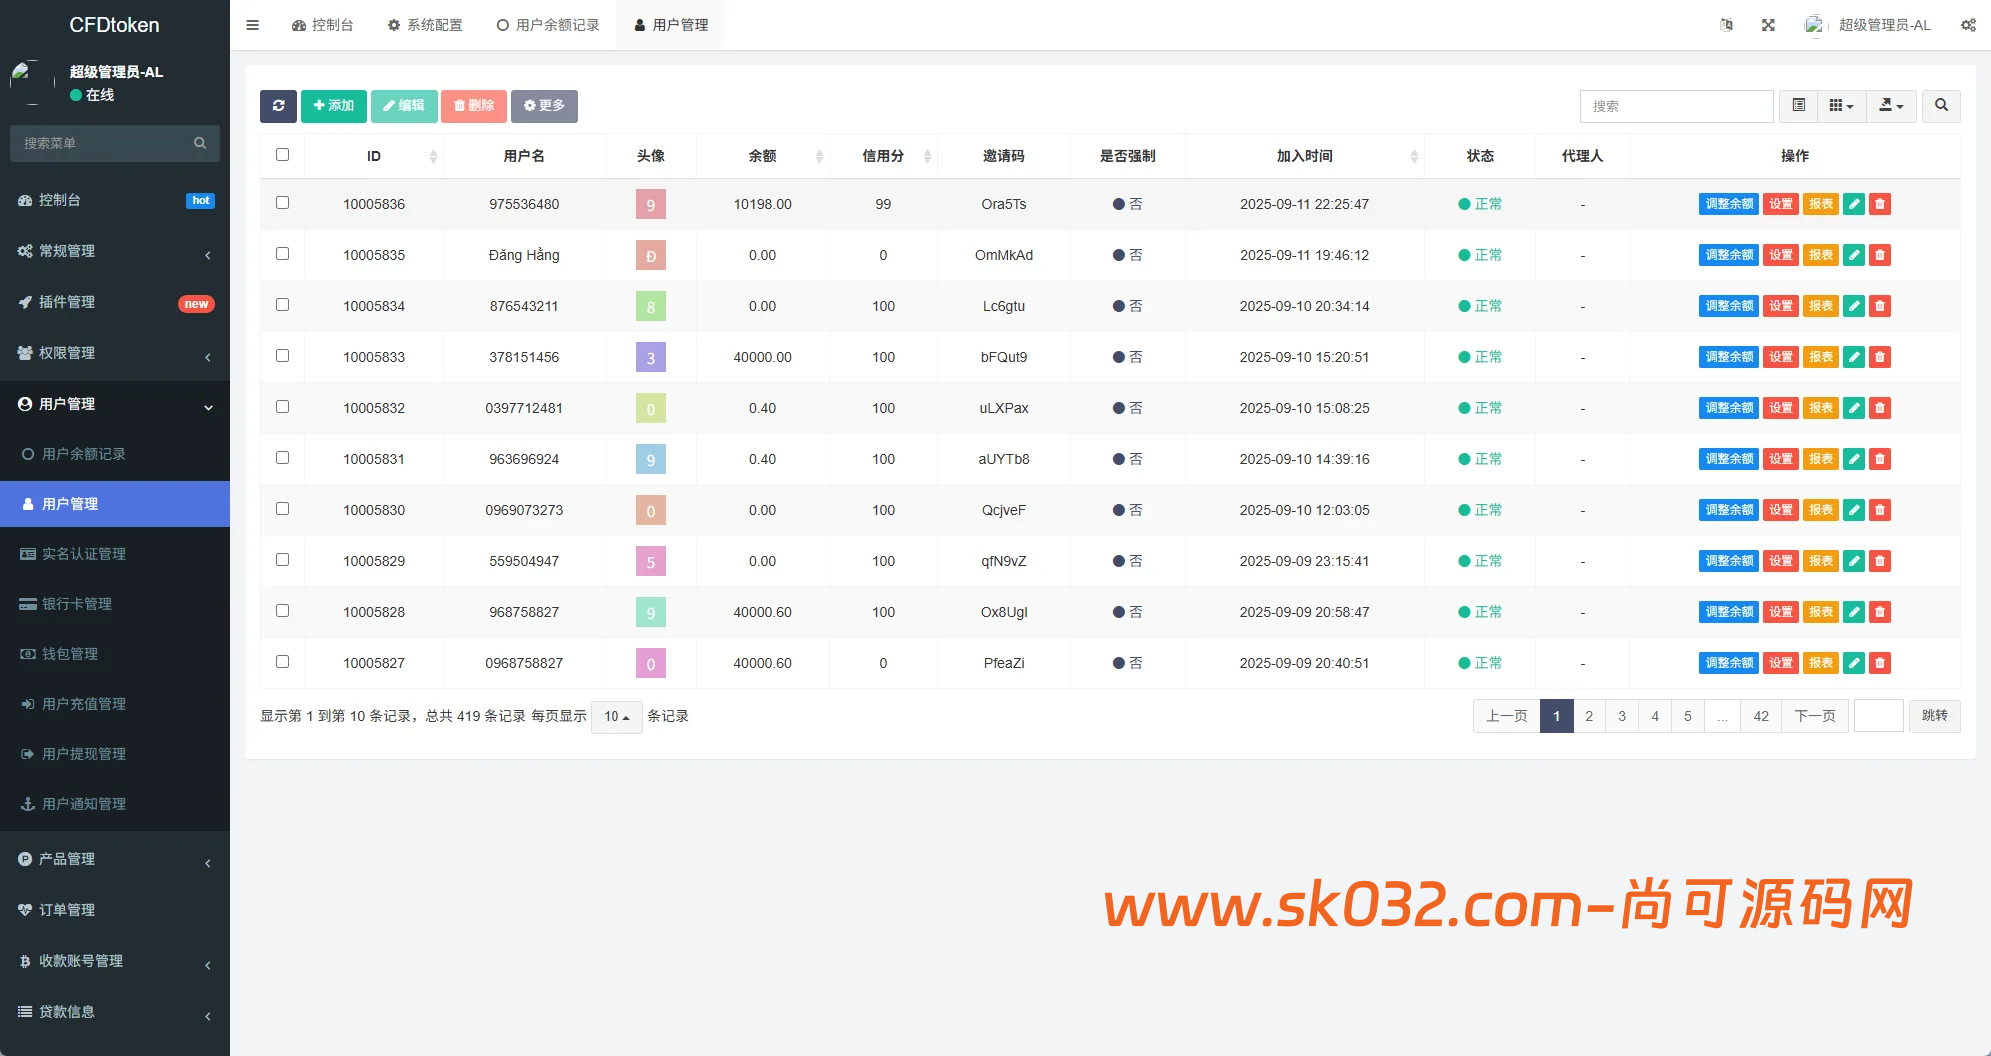Open 银行卡管理 in the sidebar
This screenshot has width=1991, height=1056.
click(115, 604)
